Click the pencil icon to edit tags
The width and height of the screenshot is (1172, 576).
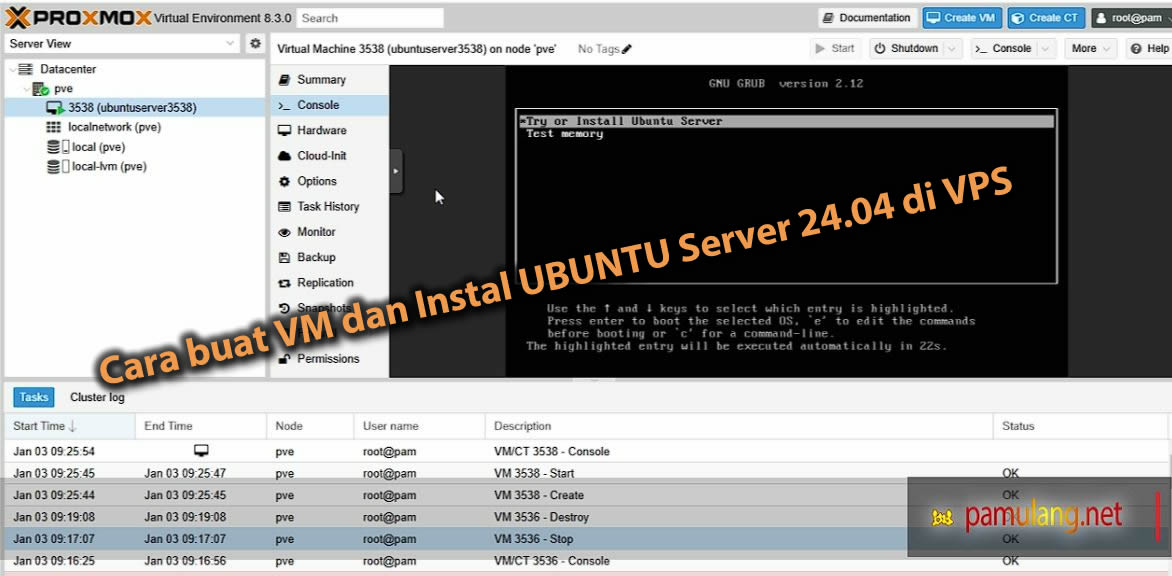(626, 49)
